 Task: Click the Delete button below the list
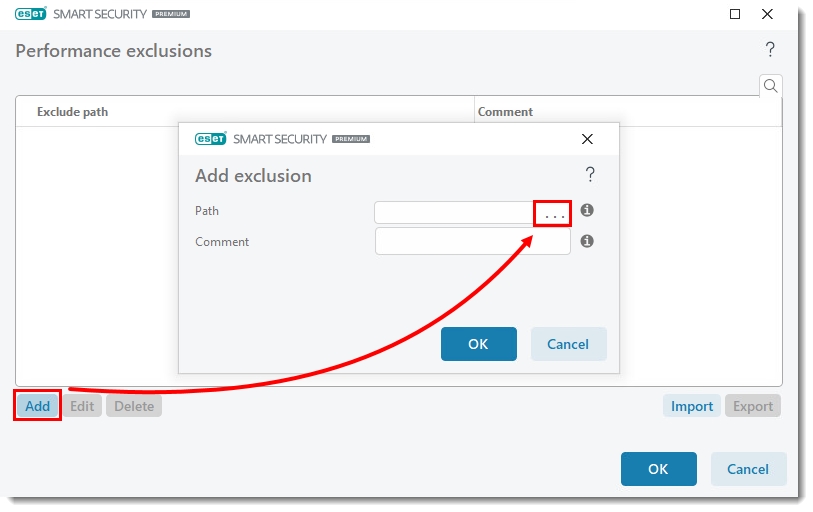pyautogui.click(x=134, y=406)
